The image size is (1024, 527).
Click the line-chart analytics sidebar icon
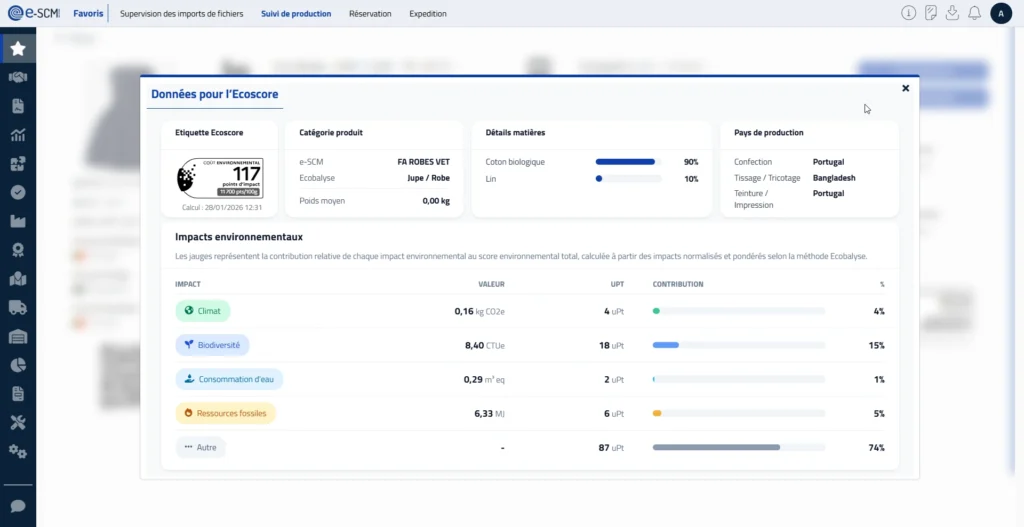point(18,135)
